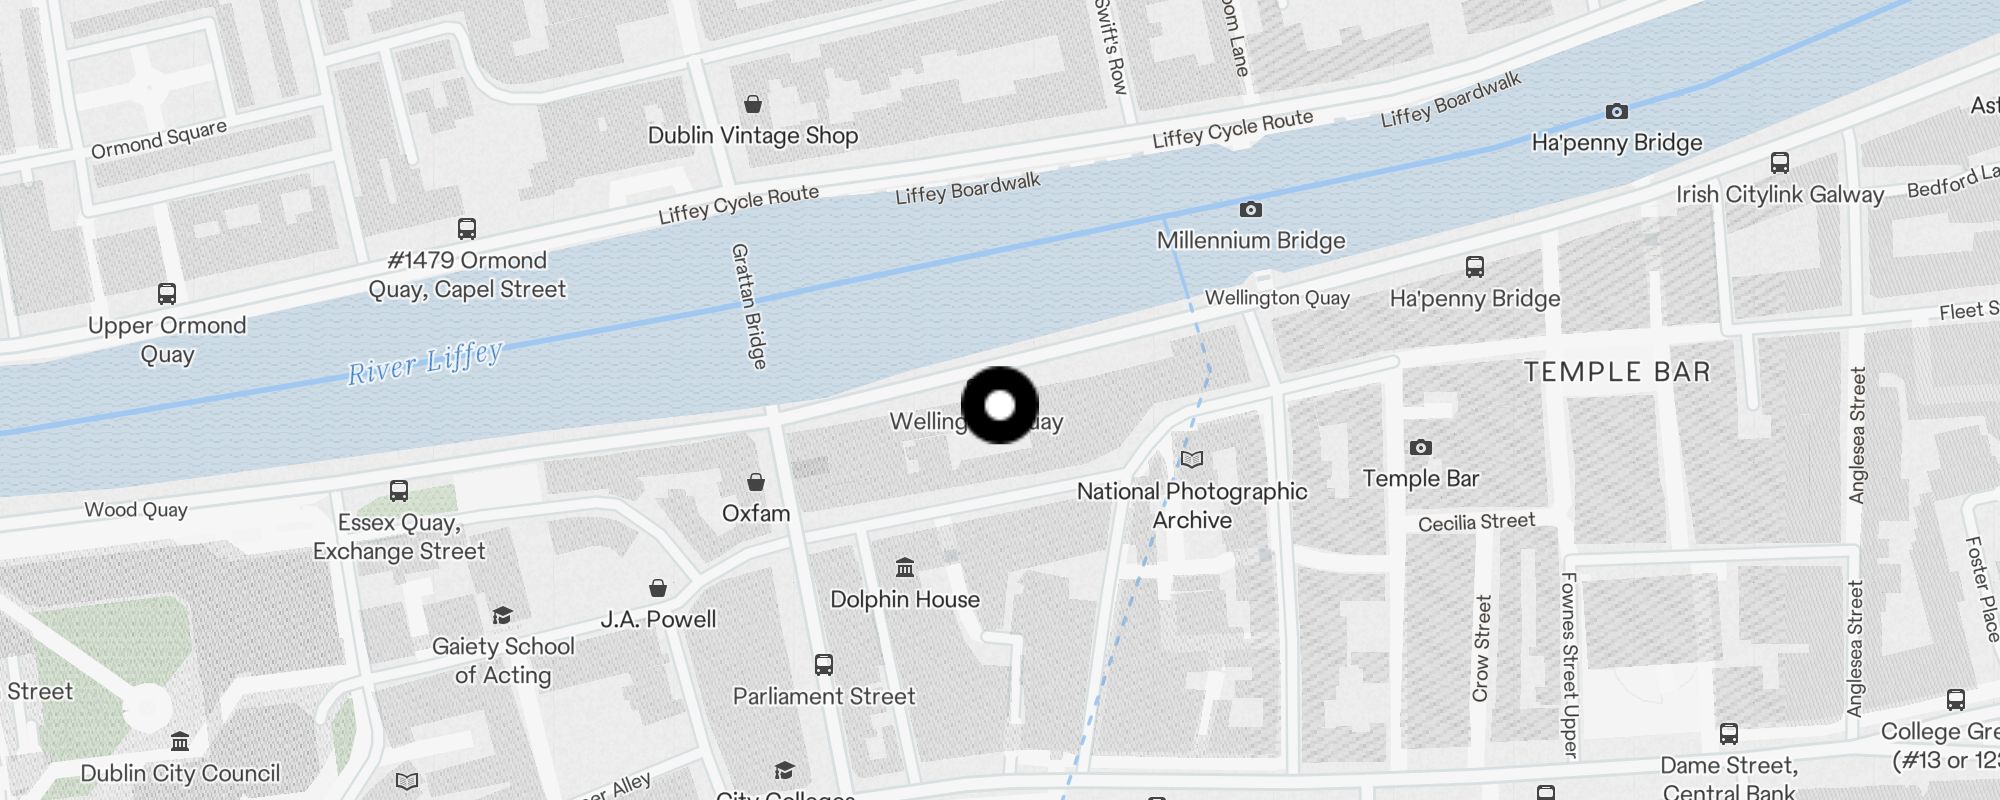The width and height of the screenshot is (2000, 800).
Task: Click the National Photographic Archive book icon
Action: 1192,460
